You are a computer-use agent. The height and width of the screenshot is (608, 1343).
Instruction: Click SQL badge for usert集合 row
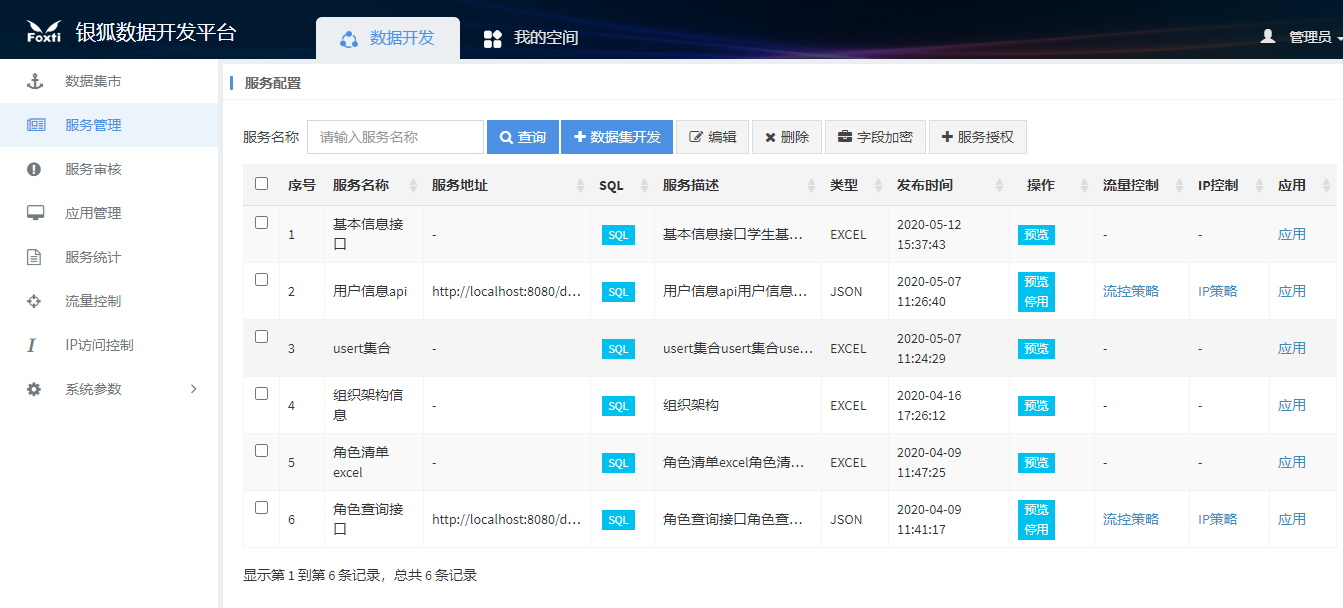[618, 349]
